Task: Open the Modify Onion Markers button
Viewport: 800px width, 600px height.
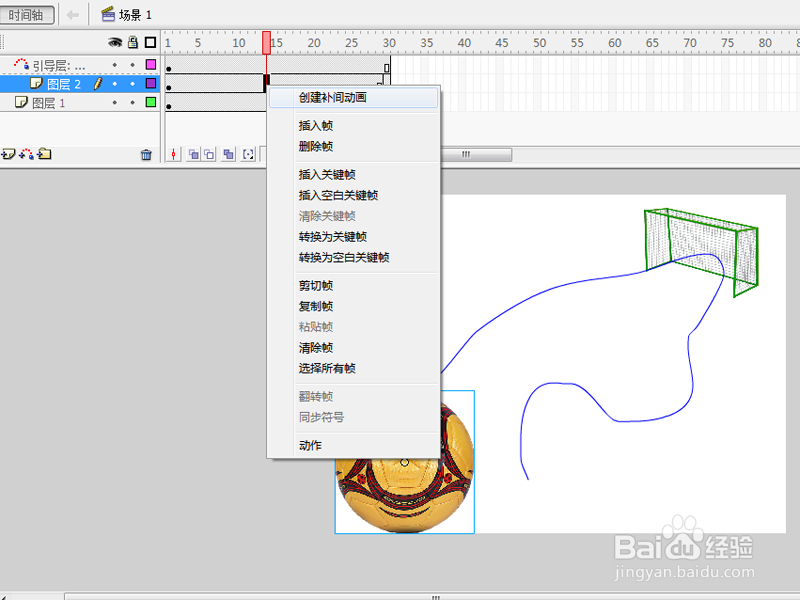Action: tap(248, 154)
